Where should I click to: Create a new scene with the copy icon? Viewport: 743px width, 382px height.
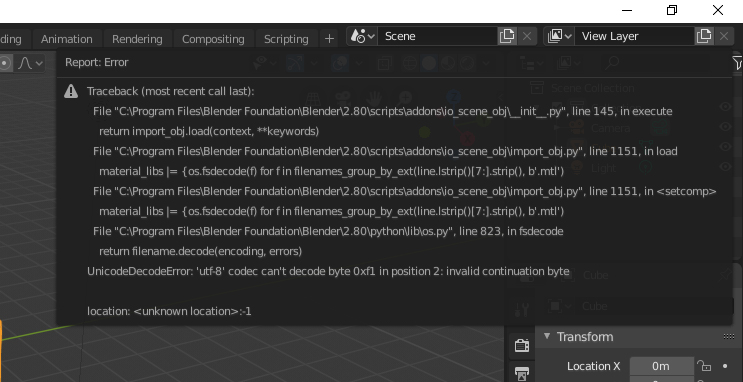[507, 36]
